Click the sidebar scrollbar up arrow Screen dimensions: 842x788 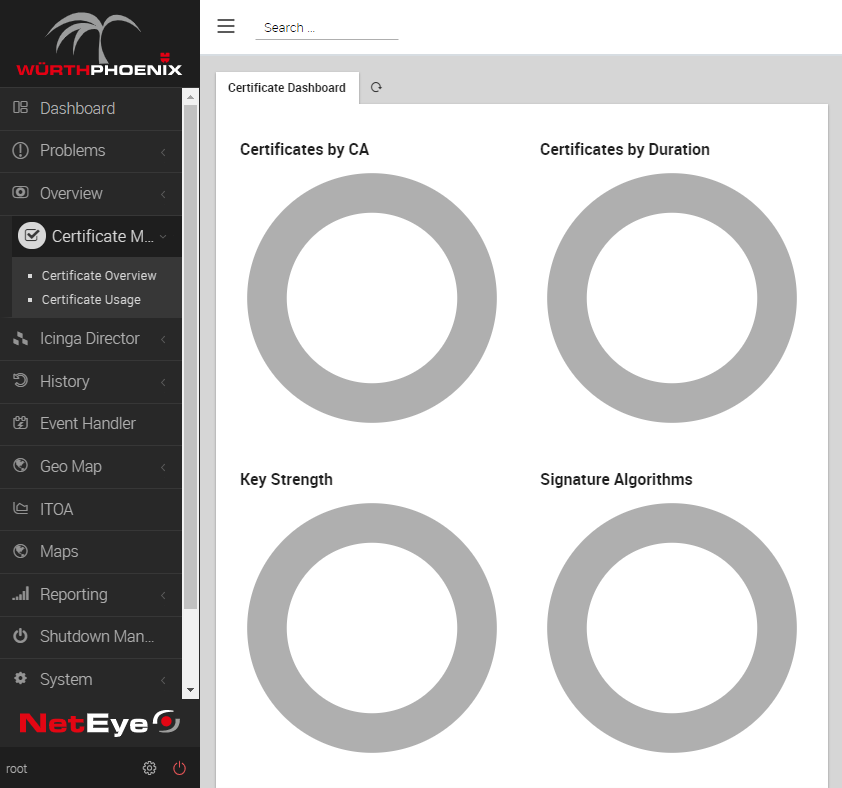pos(190,97)
